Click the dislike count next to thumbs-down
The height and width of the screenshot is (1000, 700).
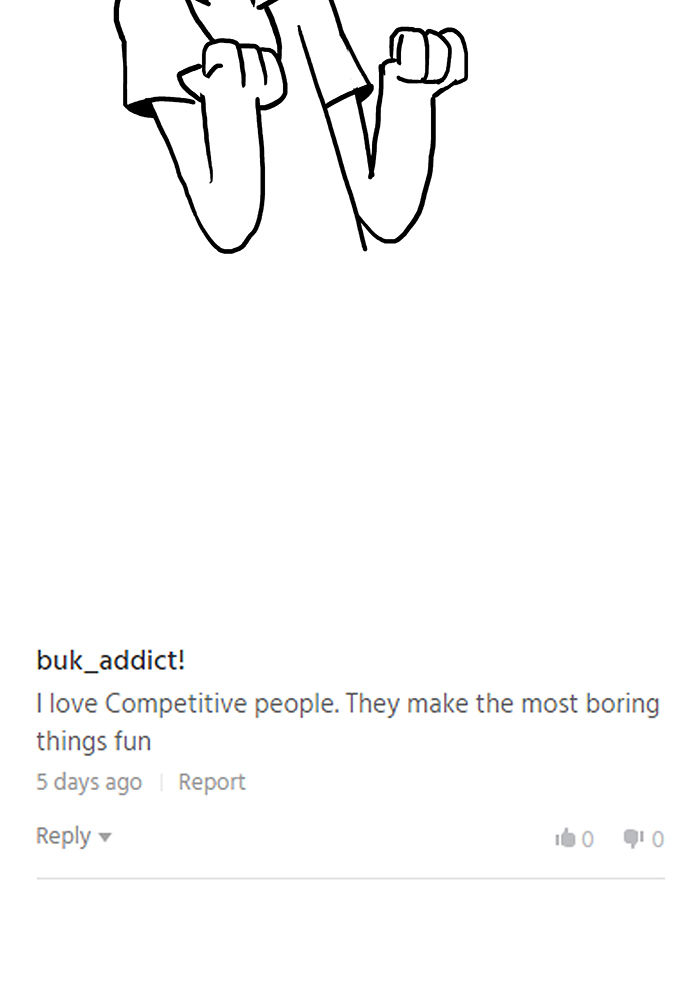[x=658, y=839]
